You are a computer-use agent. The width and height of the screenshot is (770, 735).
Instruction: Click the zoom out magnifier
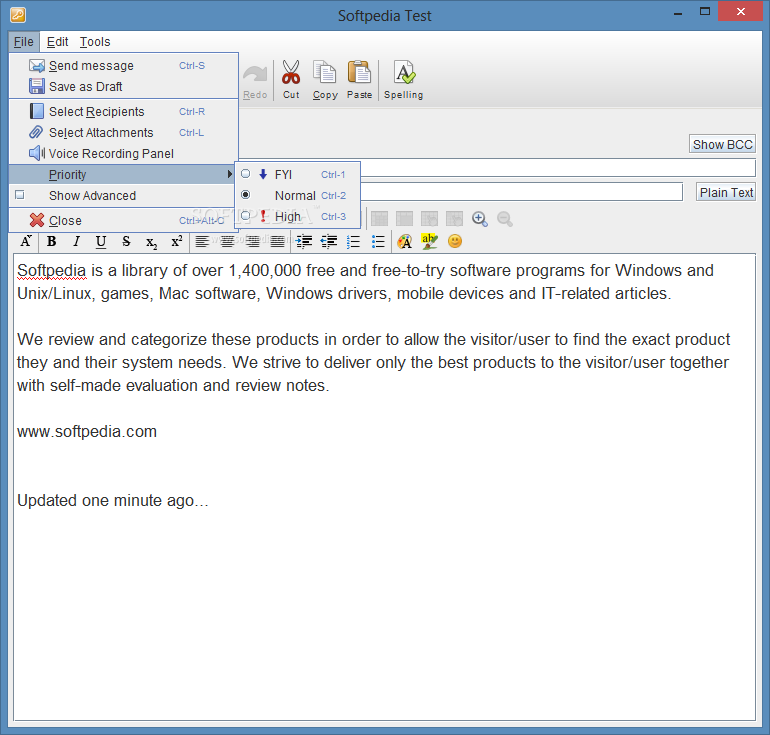[505, 219]
